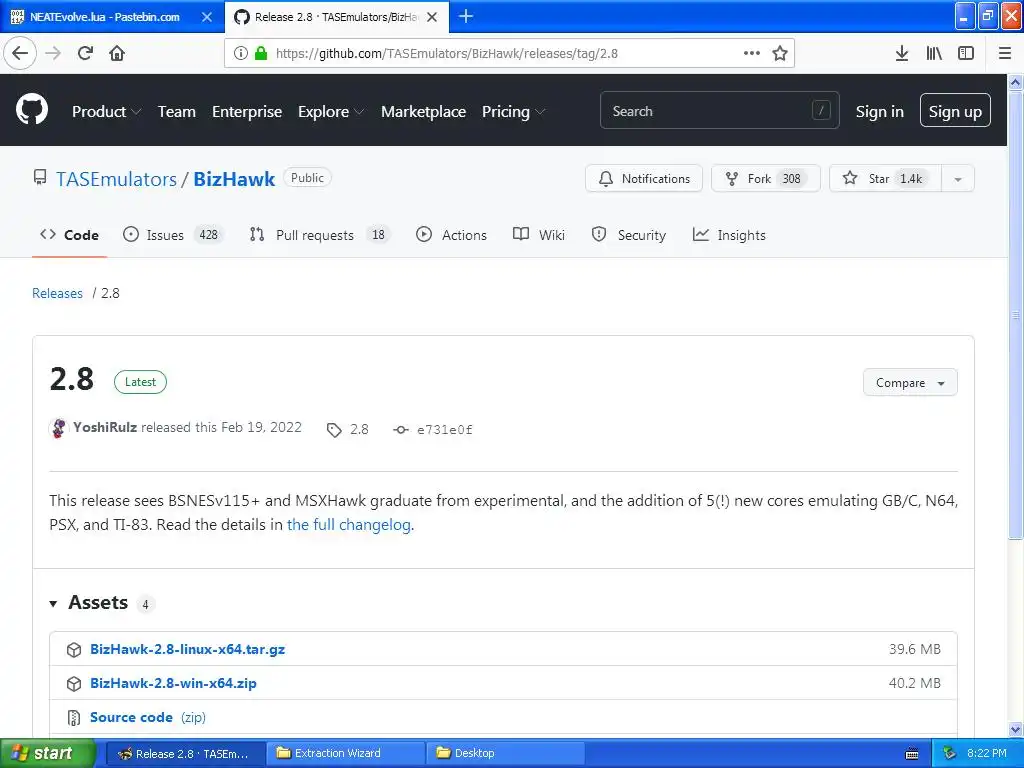Open the TASEmulators organization link
This screenshot has height=768, width=1024.
click(116, 179)
